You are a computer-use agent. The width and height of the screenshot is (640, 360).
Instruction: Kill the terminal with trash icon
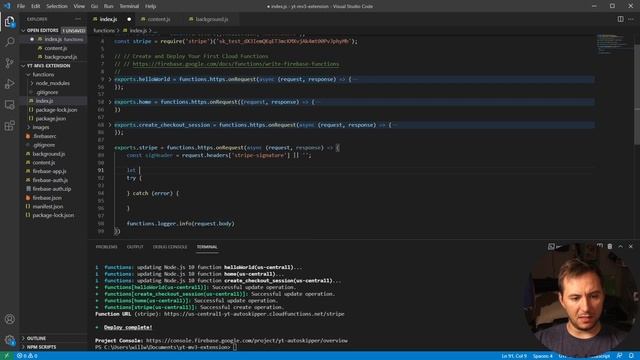[610, 247]
